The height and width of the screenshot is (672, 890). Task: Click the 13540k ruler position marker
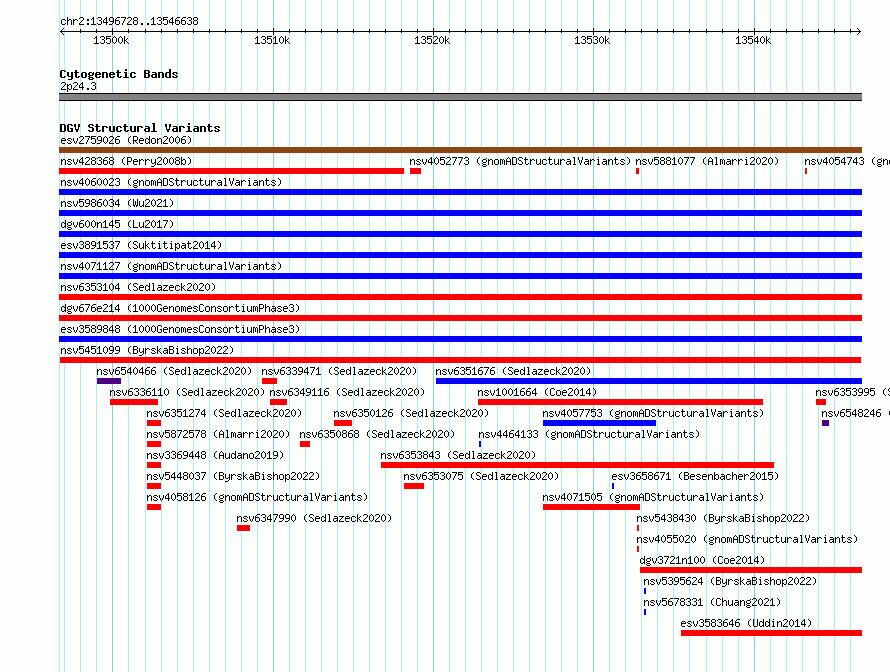(x=753, y=40)
